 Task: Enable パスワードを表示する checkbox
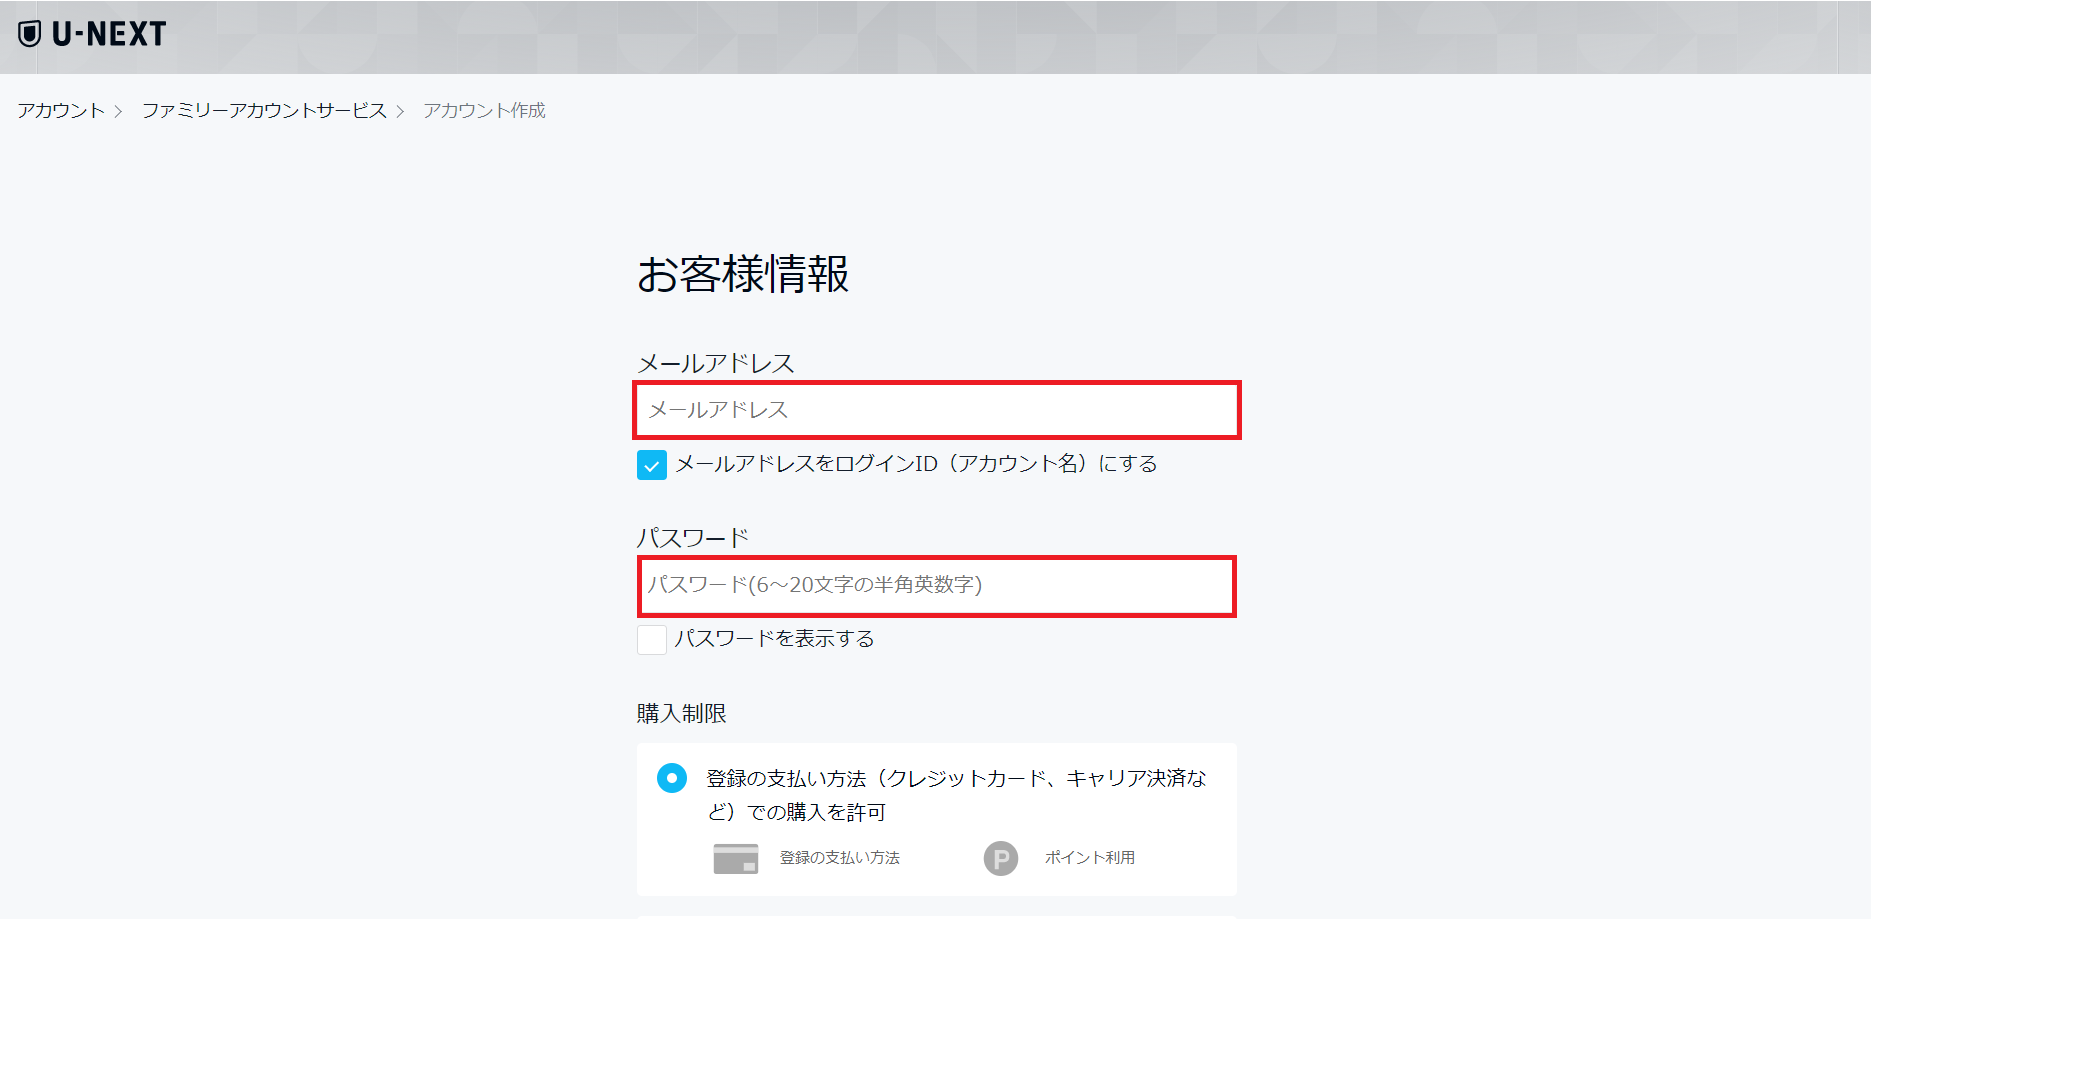click(652, 640)
